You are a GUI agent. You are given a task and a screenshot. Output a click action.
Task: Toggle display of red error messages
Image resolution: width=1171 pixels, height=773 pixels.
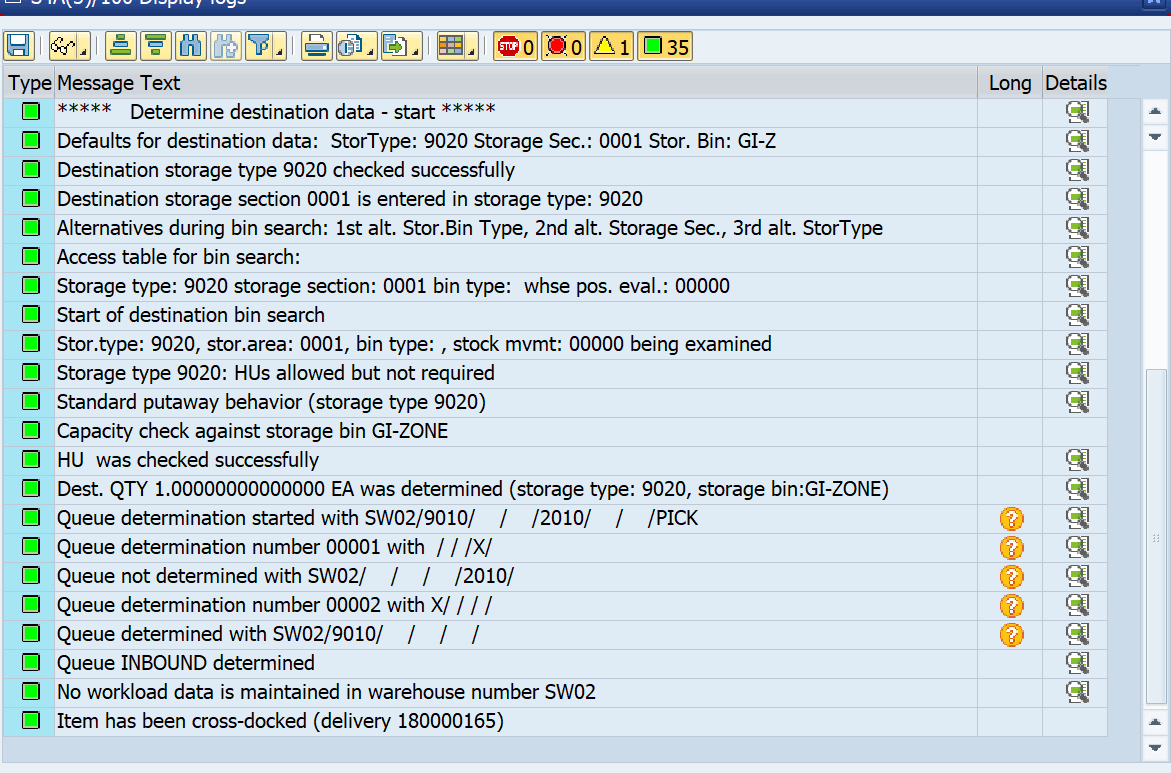[x=563, y=45]
